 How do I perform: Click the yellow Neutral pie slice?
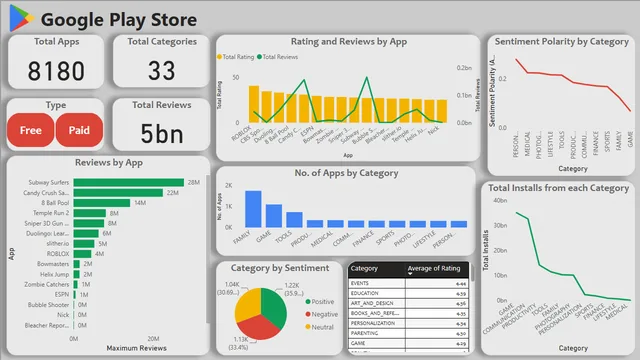click(x=248, y=304)
